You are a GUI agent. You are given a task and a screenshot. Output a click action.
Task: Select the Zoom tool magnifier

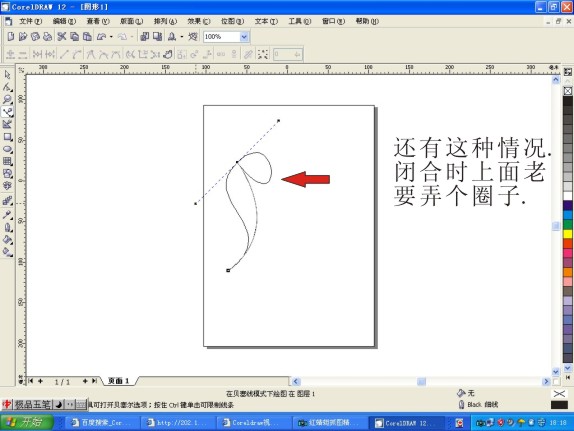pyautogui.click(x=7, y=99)
